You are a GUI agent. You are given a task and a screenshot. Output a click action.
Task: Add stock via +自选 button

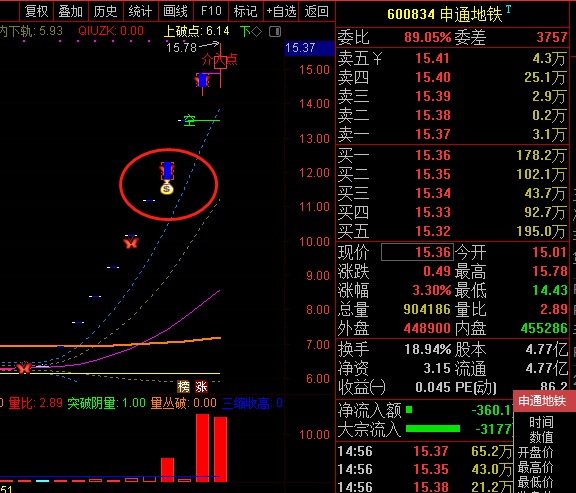click(281, 11)
